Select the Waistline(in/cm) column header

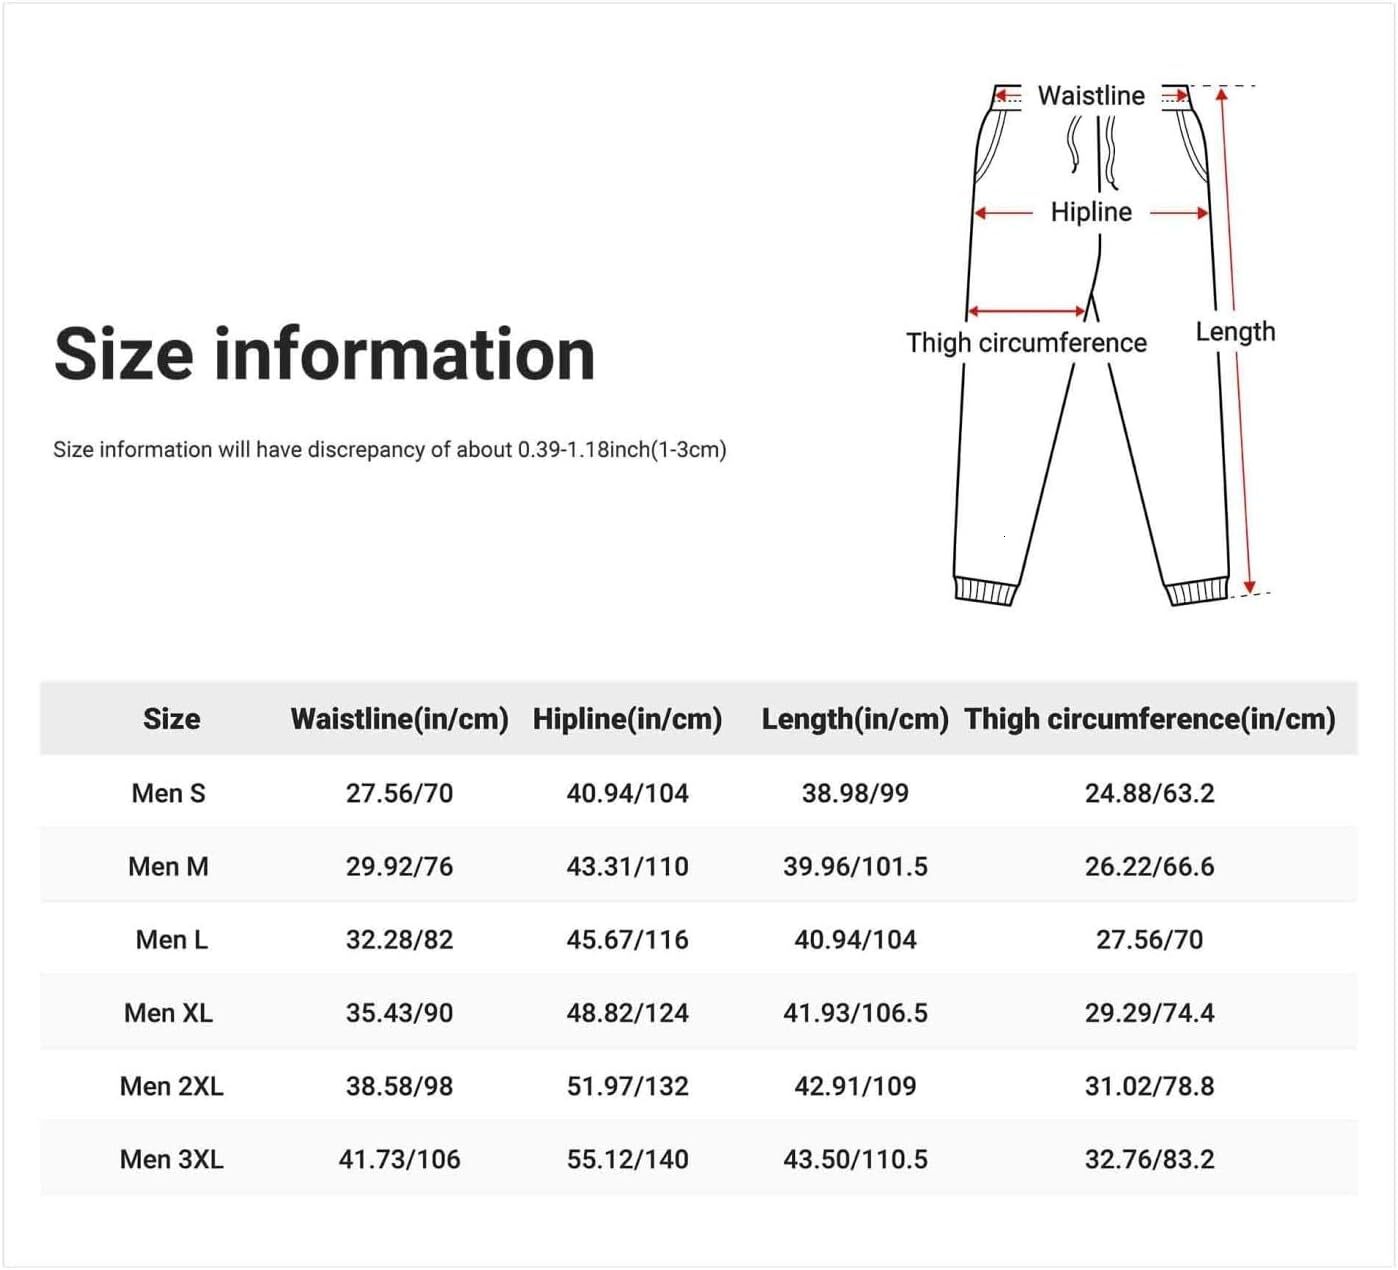(399, 719)
